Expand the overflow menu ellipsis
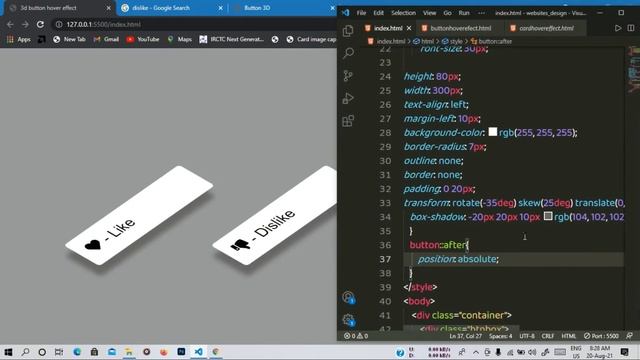640x360 pixels. [482, 13]
